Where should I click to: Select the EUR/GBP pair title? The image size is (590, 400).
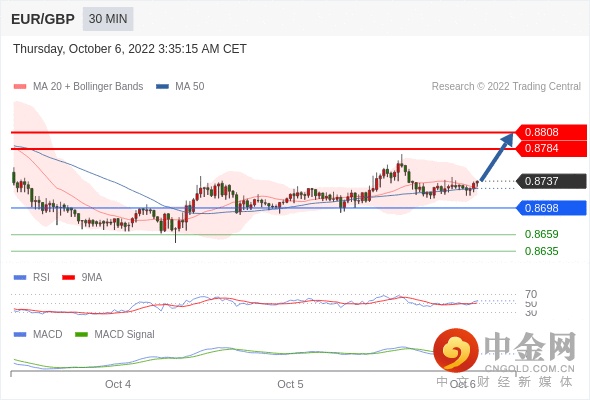point(43,19)
